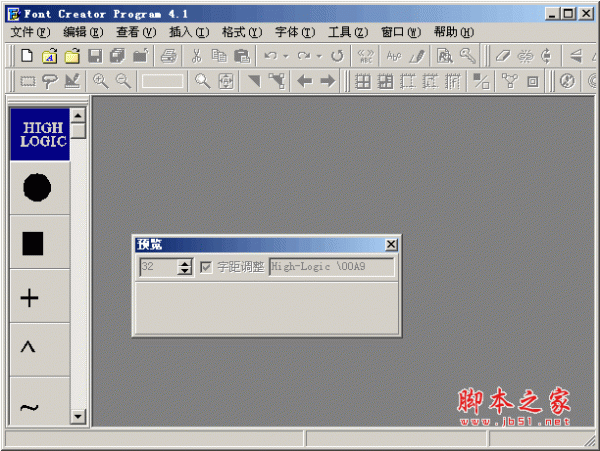Click the plain magnifier zoom icon

(x=203, y=81)
